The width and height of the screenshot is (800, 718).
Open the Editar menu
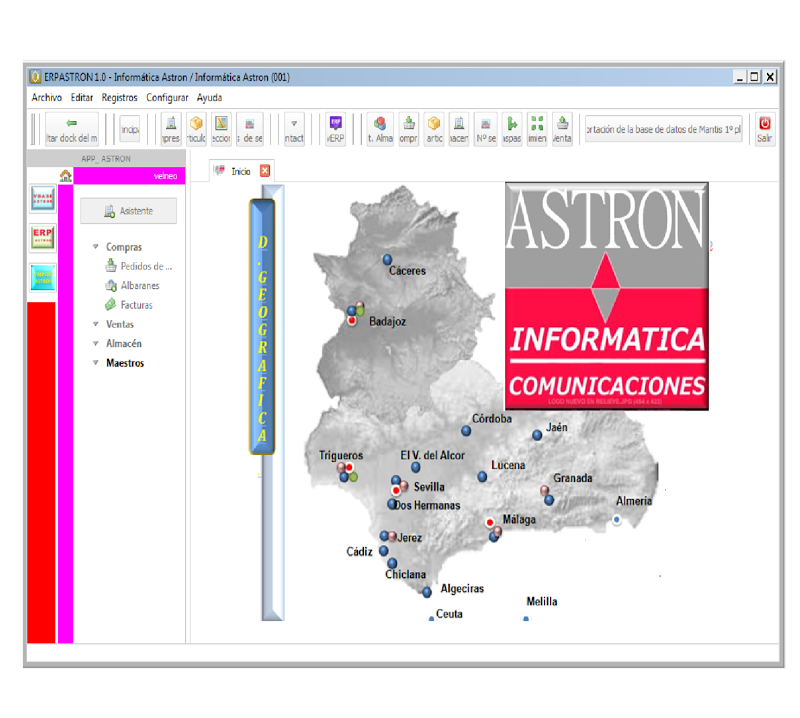click(x=82, y=97)
